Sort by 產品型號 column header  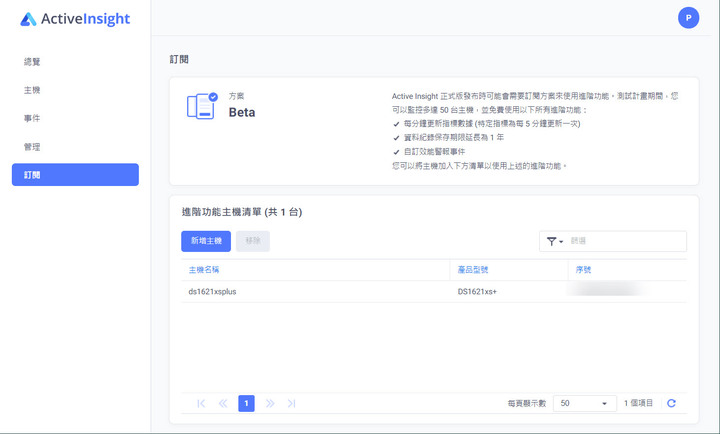[x=473, y=270]
